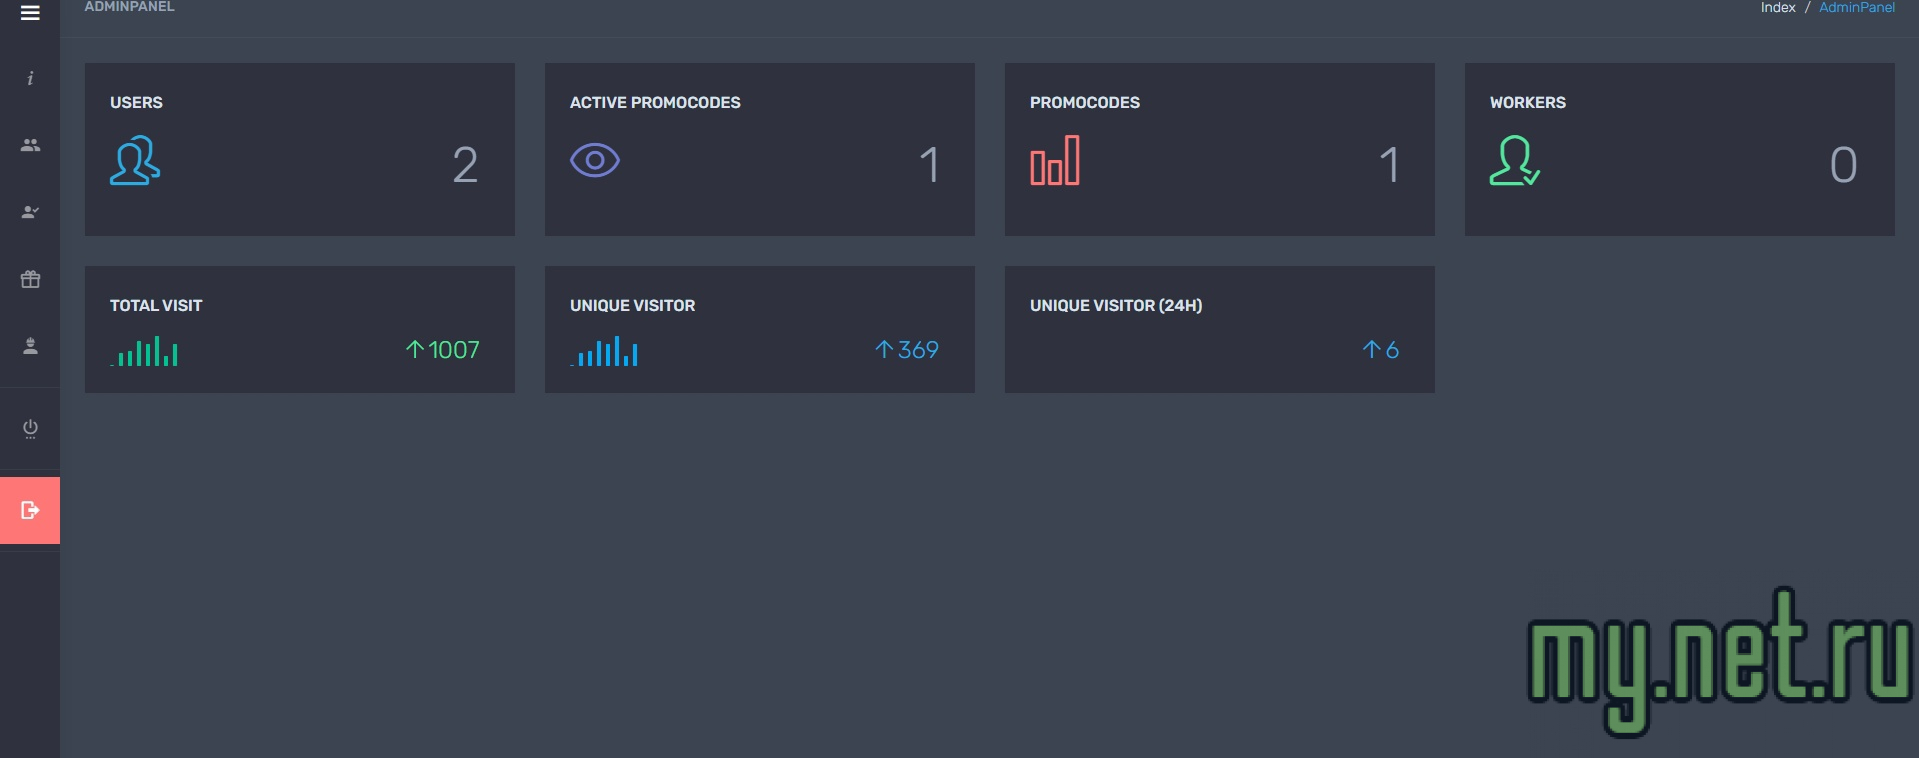1919x758 pixels.
Task: Click the worker hard-hat sidebar icon
Action: point(30,346)
